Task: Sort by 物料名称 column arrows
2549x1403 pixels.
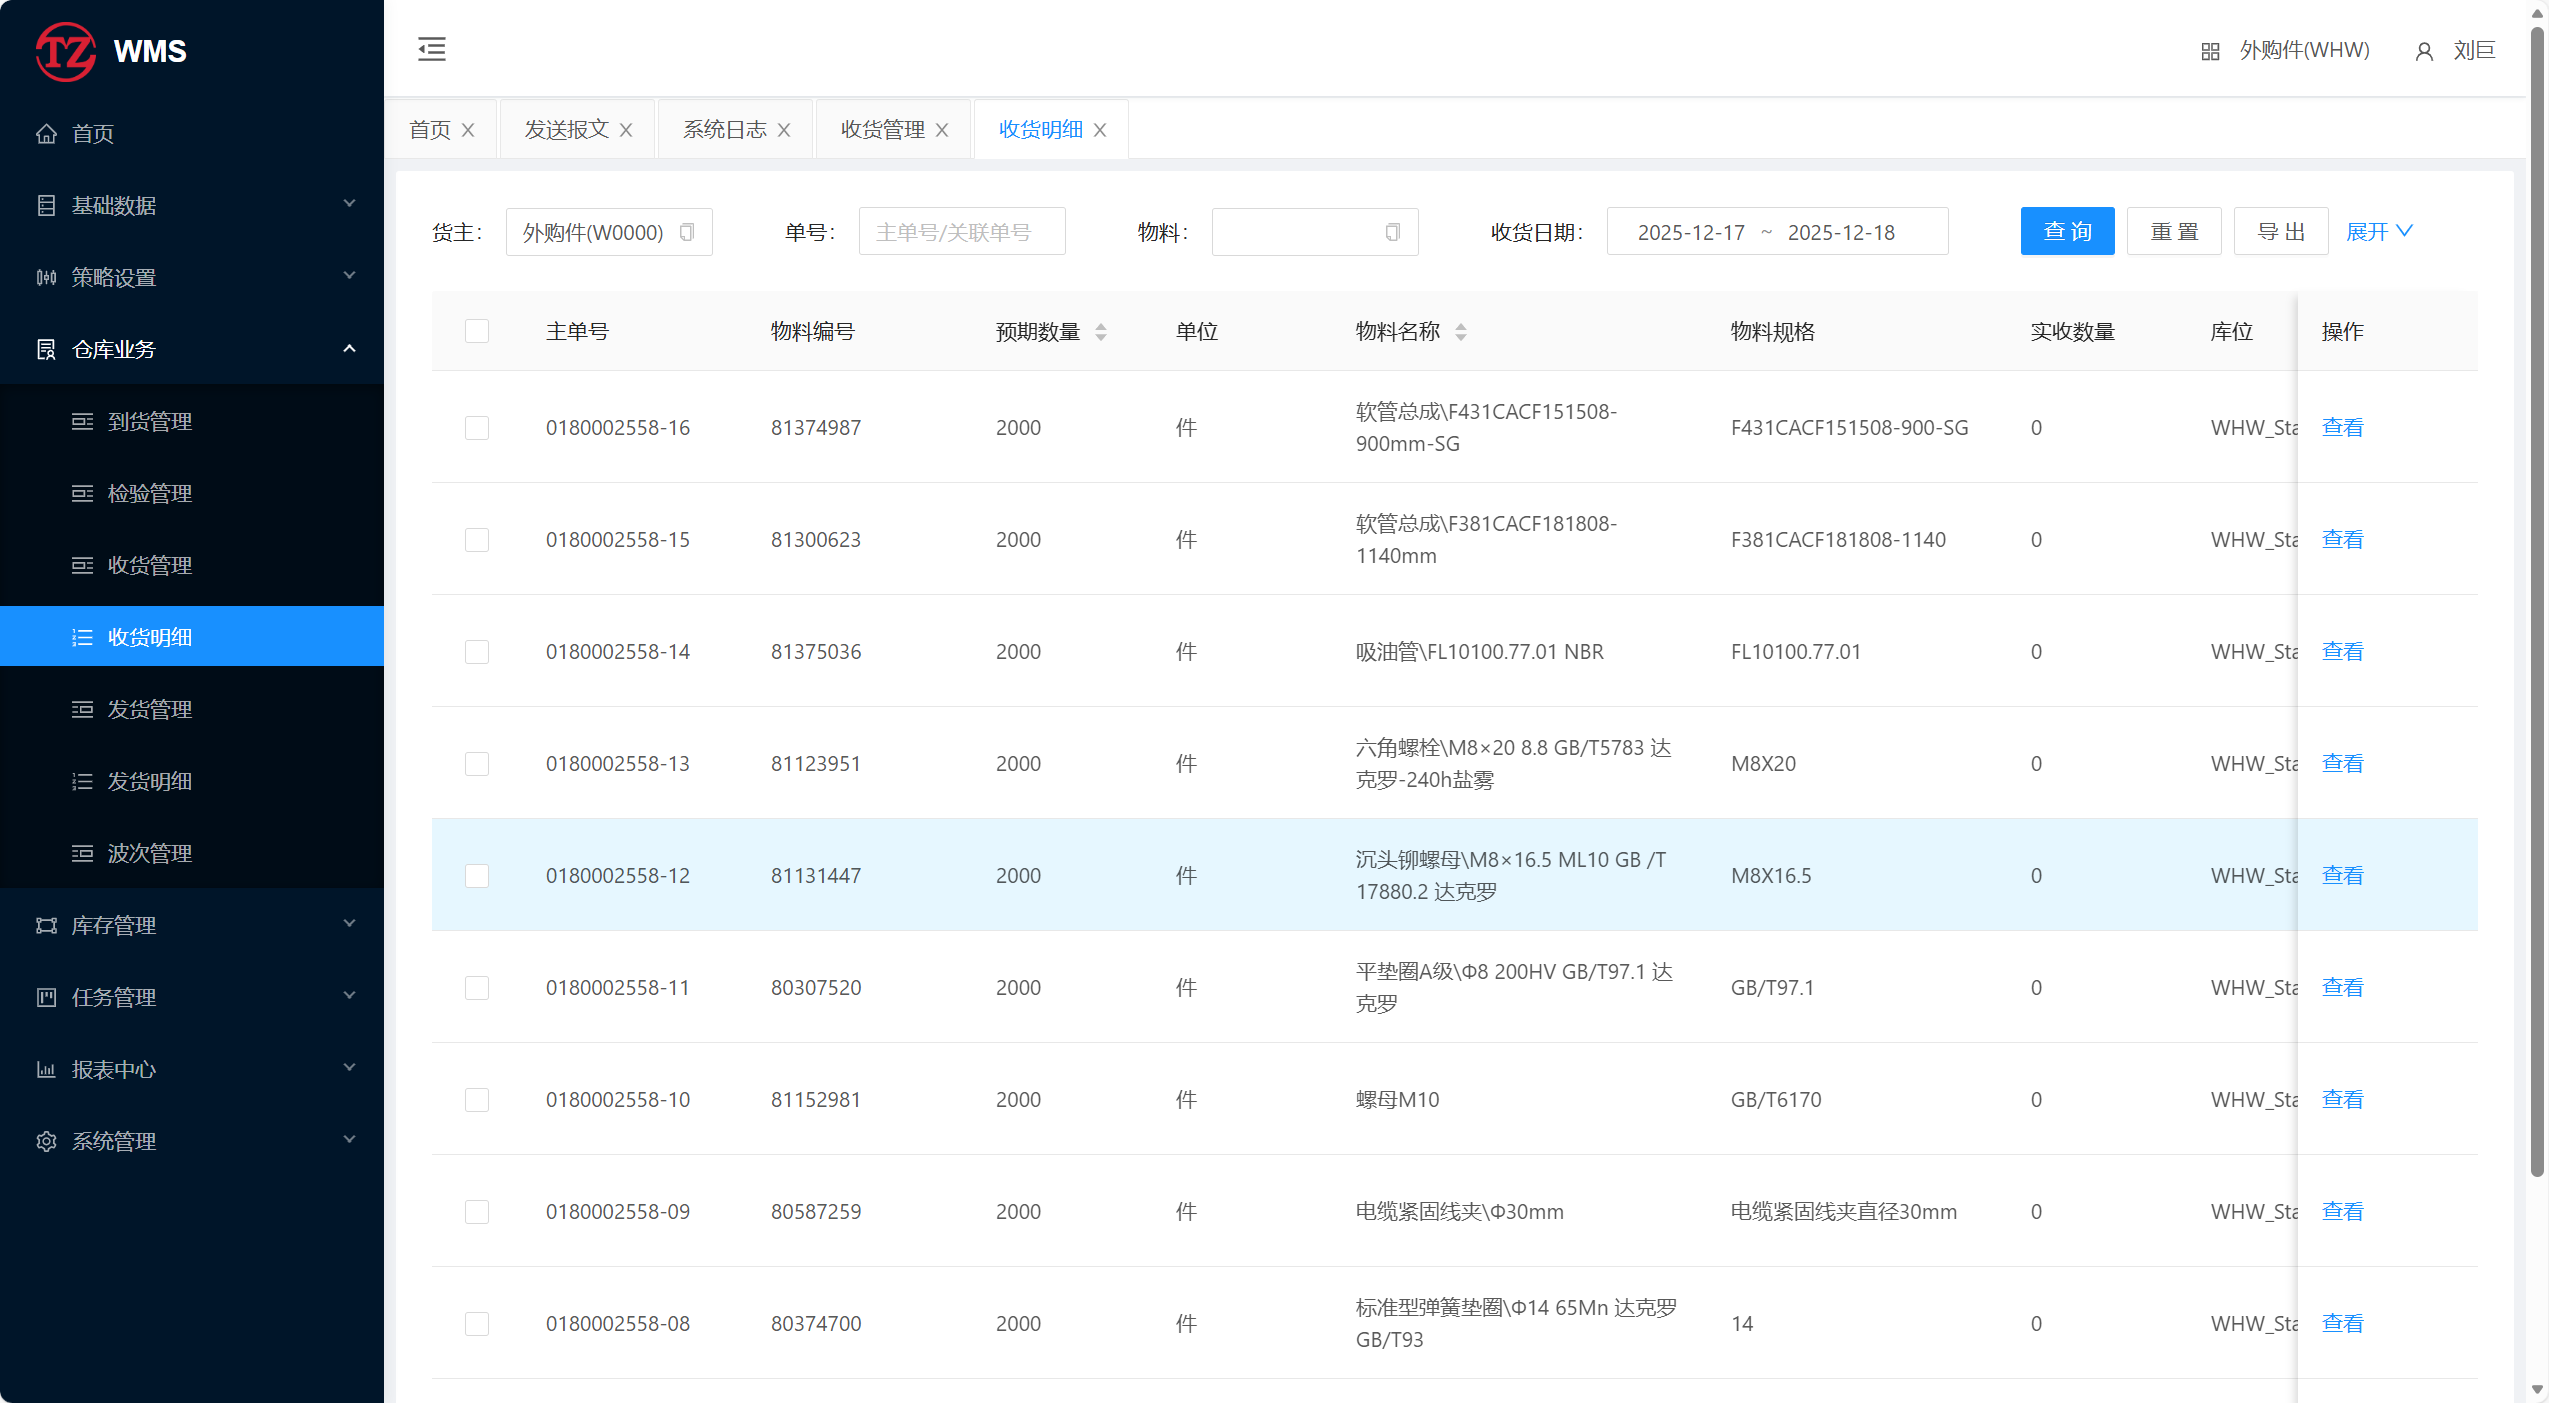Action: pos(1461,332)
